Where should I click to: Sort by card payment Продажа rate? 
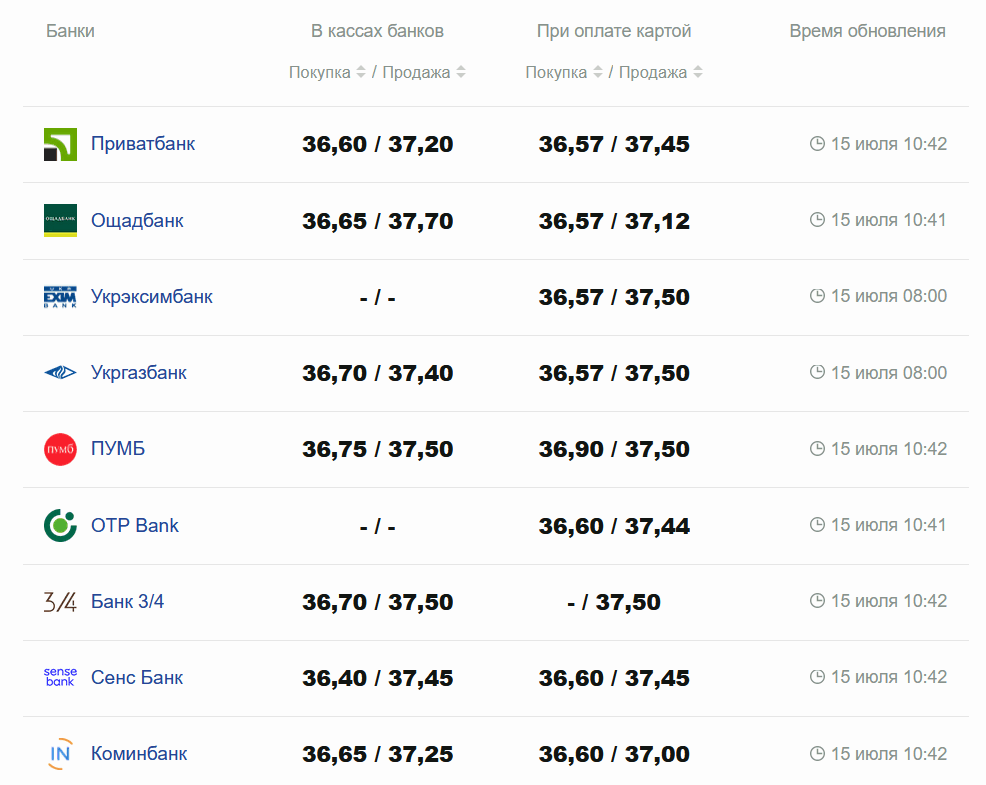click(x=698, y=73)
